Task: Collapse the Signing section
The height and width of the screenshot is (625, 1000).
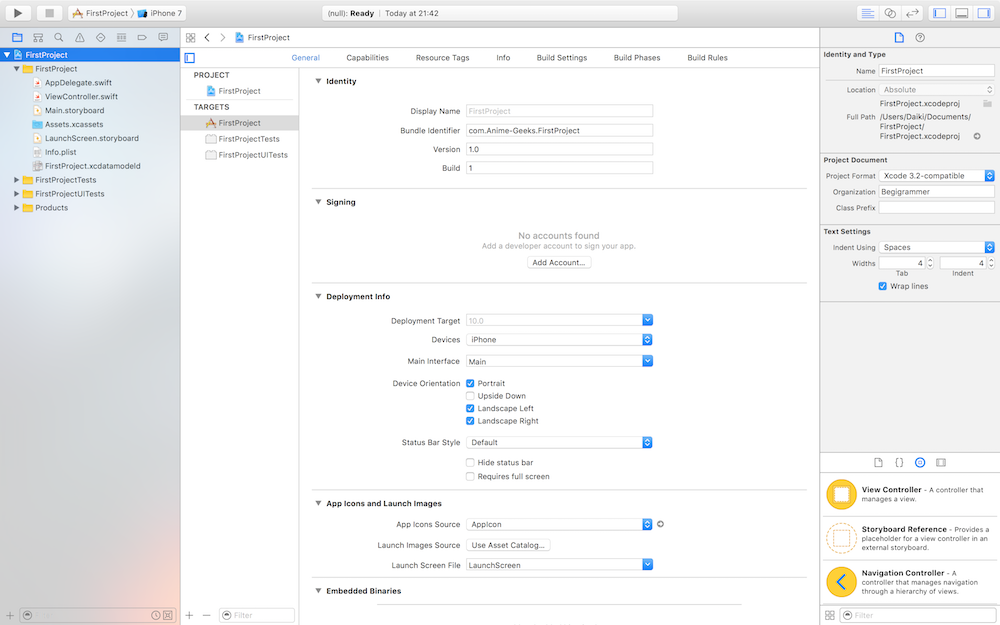Action: pyautogui.click(x=318, y=202)
